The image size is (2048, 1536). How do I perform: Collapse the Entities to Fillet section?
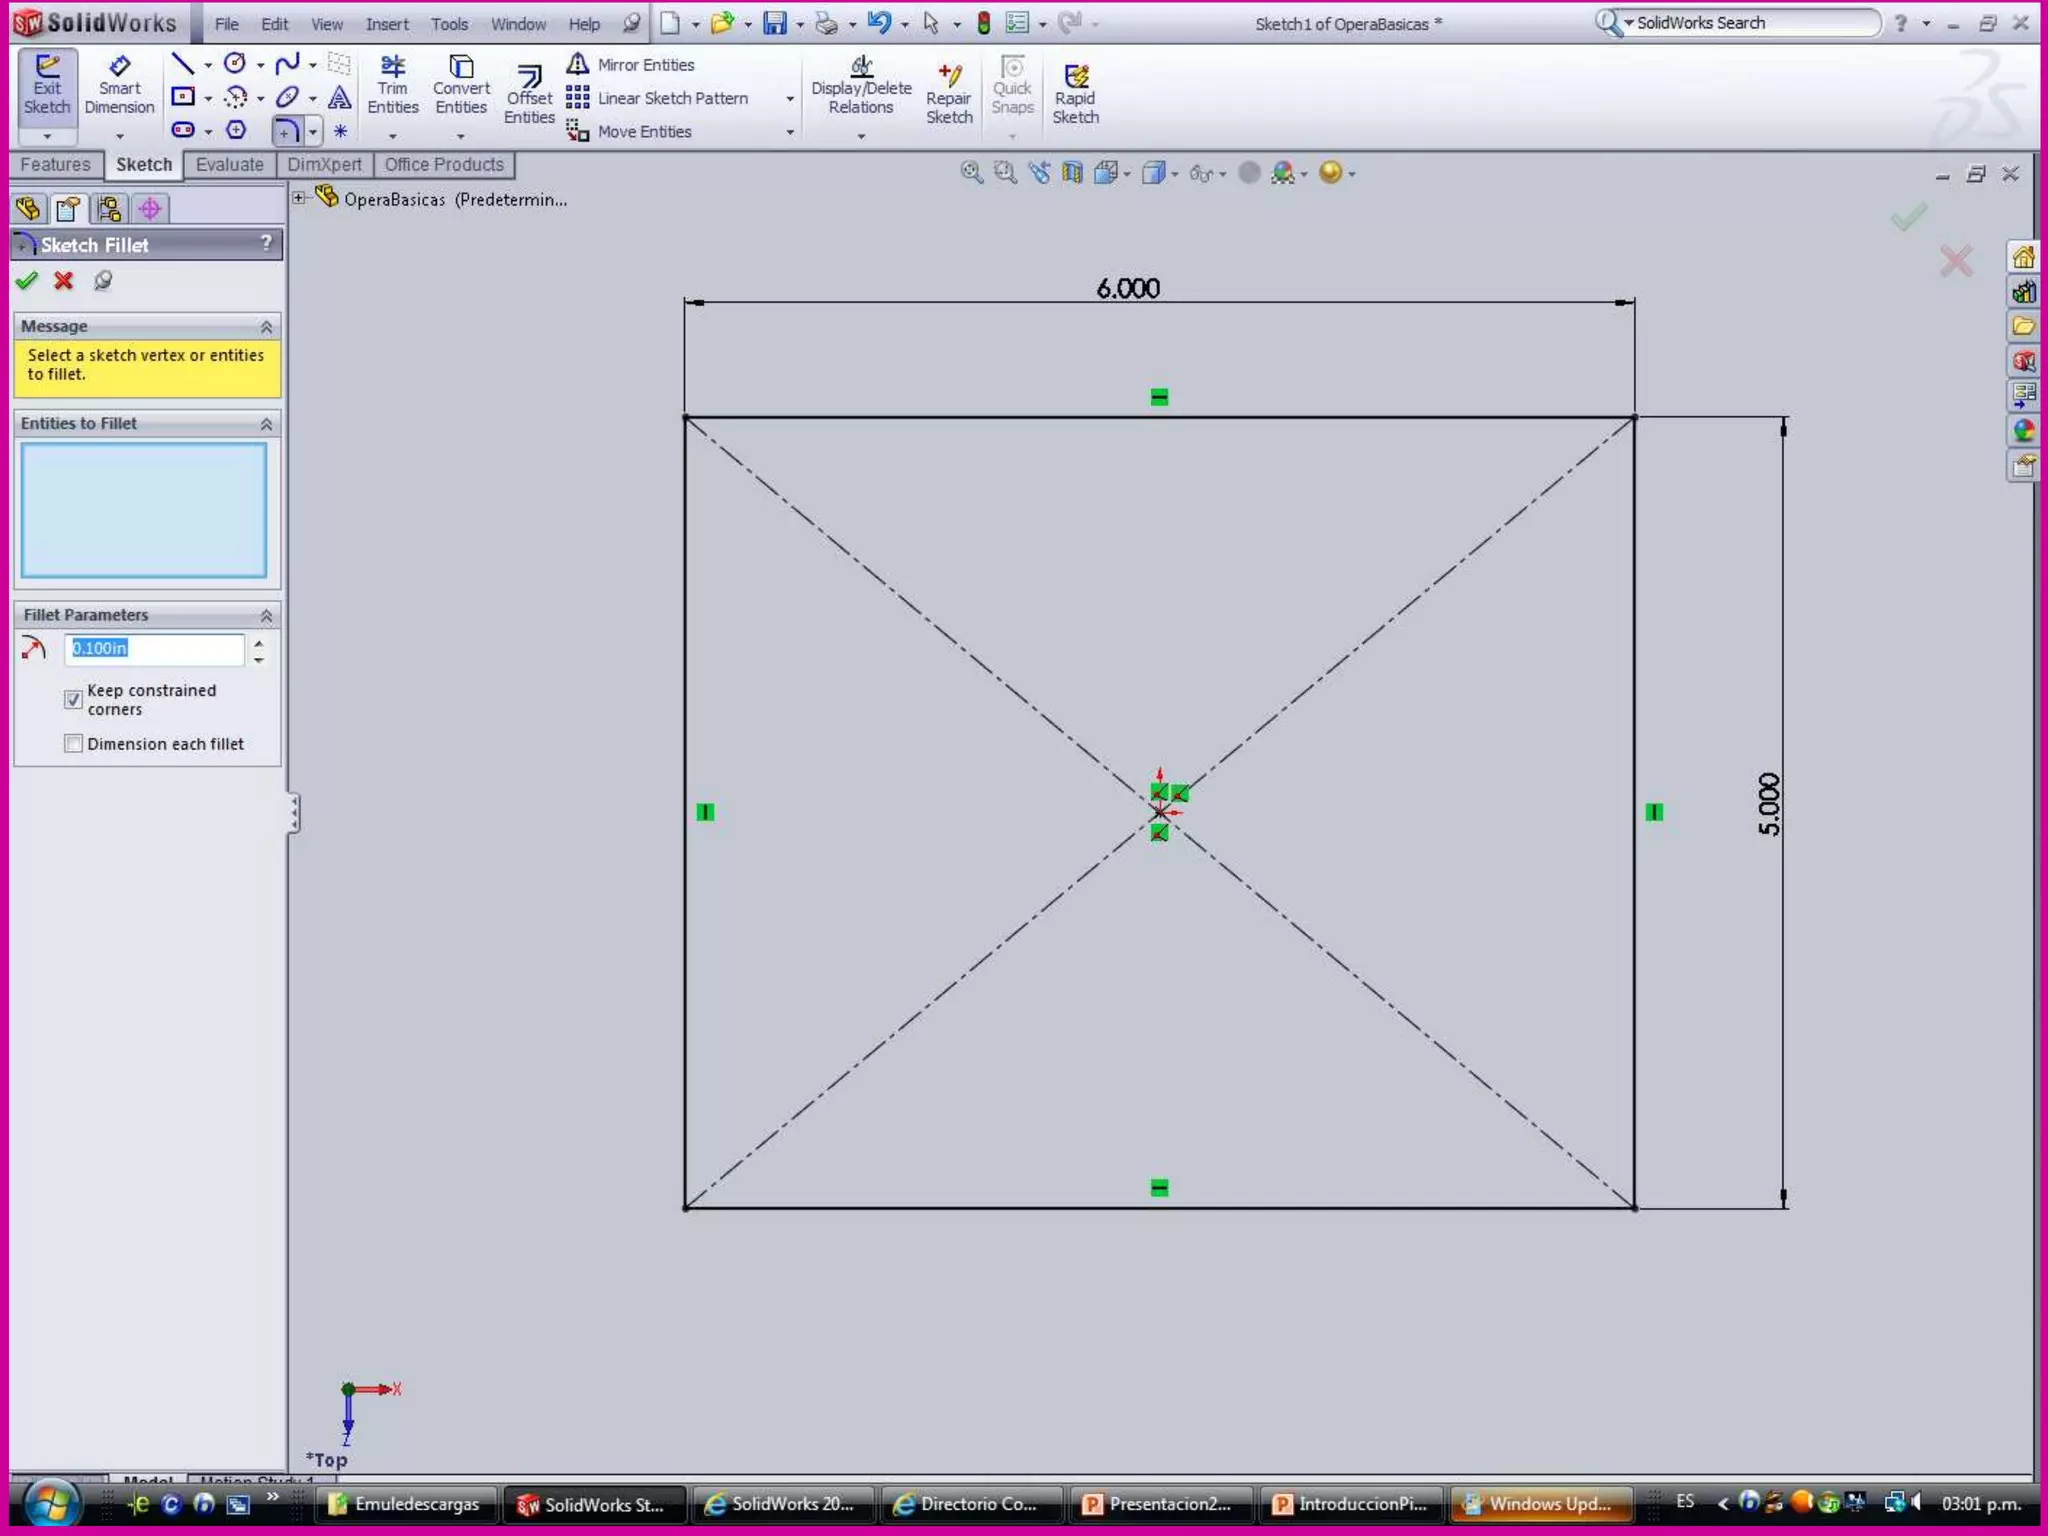[266, 424]
